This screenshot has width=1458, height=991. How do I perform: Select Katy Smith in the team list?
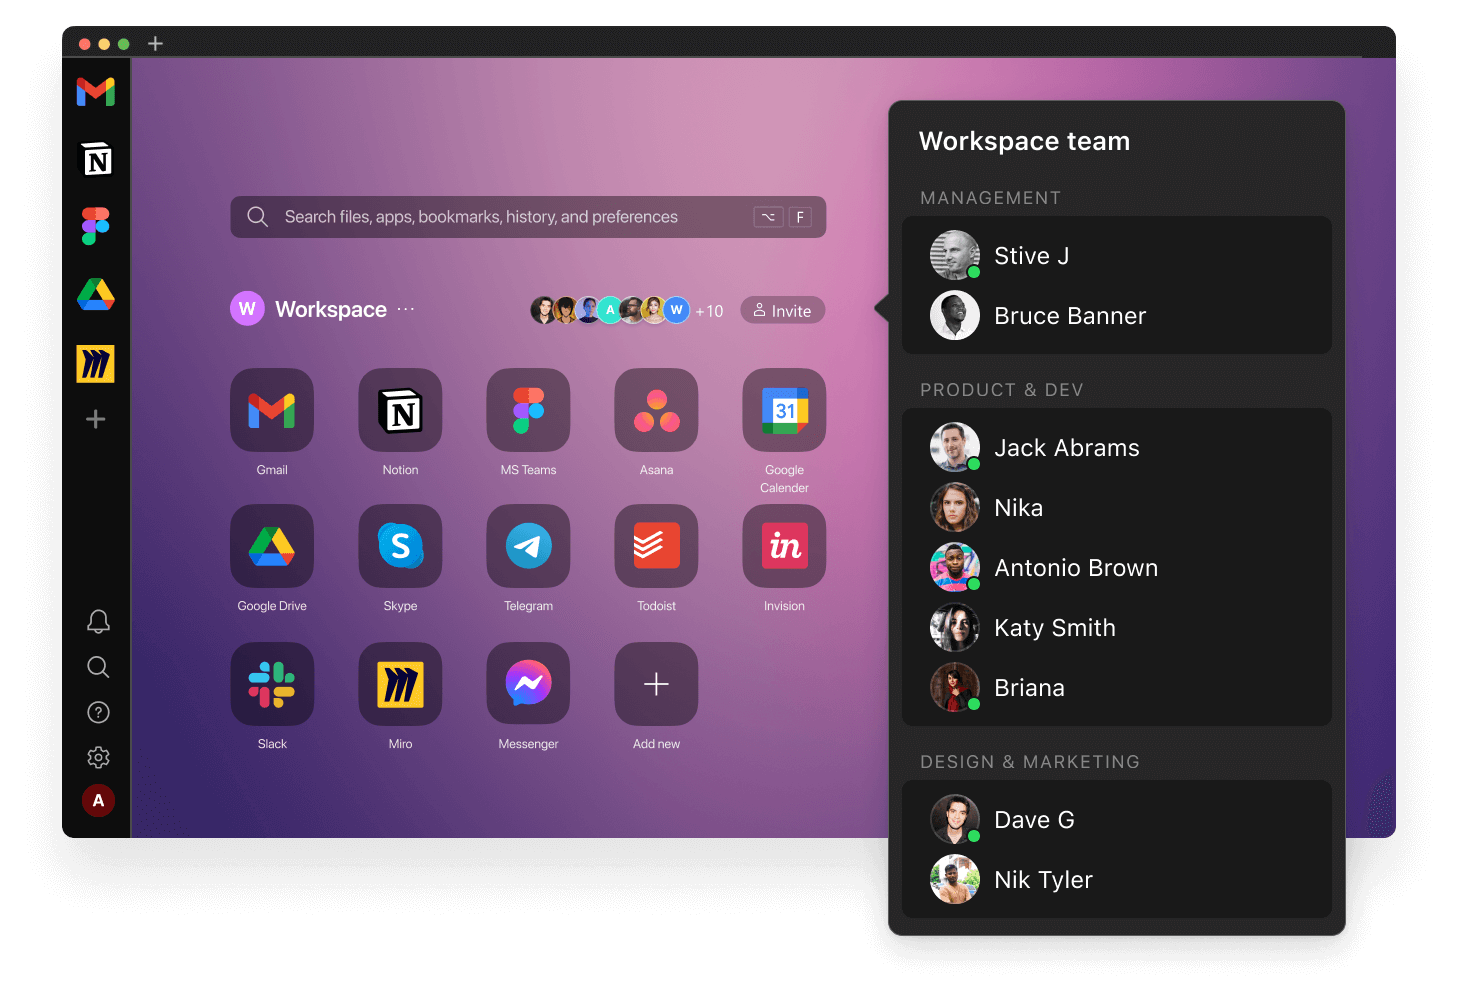[1117, 628]
